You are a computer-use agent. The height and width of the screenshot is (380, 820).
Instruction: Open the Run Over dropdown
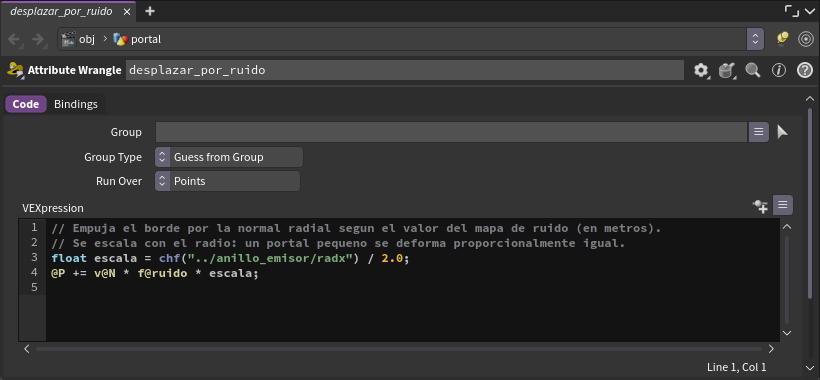click(x=227, y=181)
